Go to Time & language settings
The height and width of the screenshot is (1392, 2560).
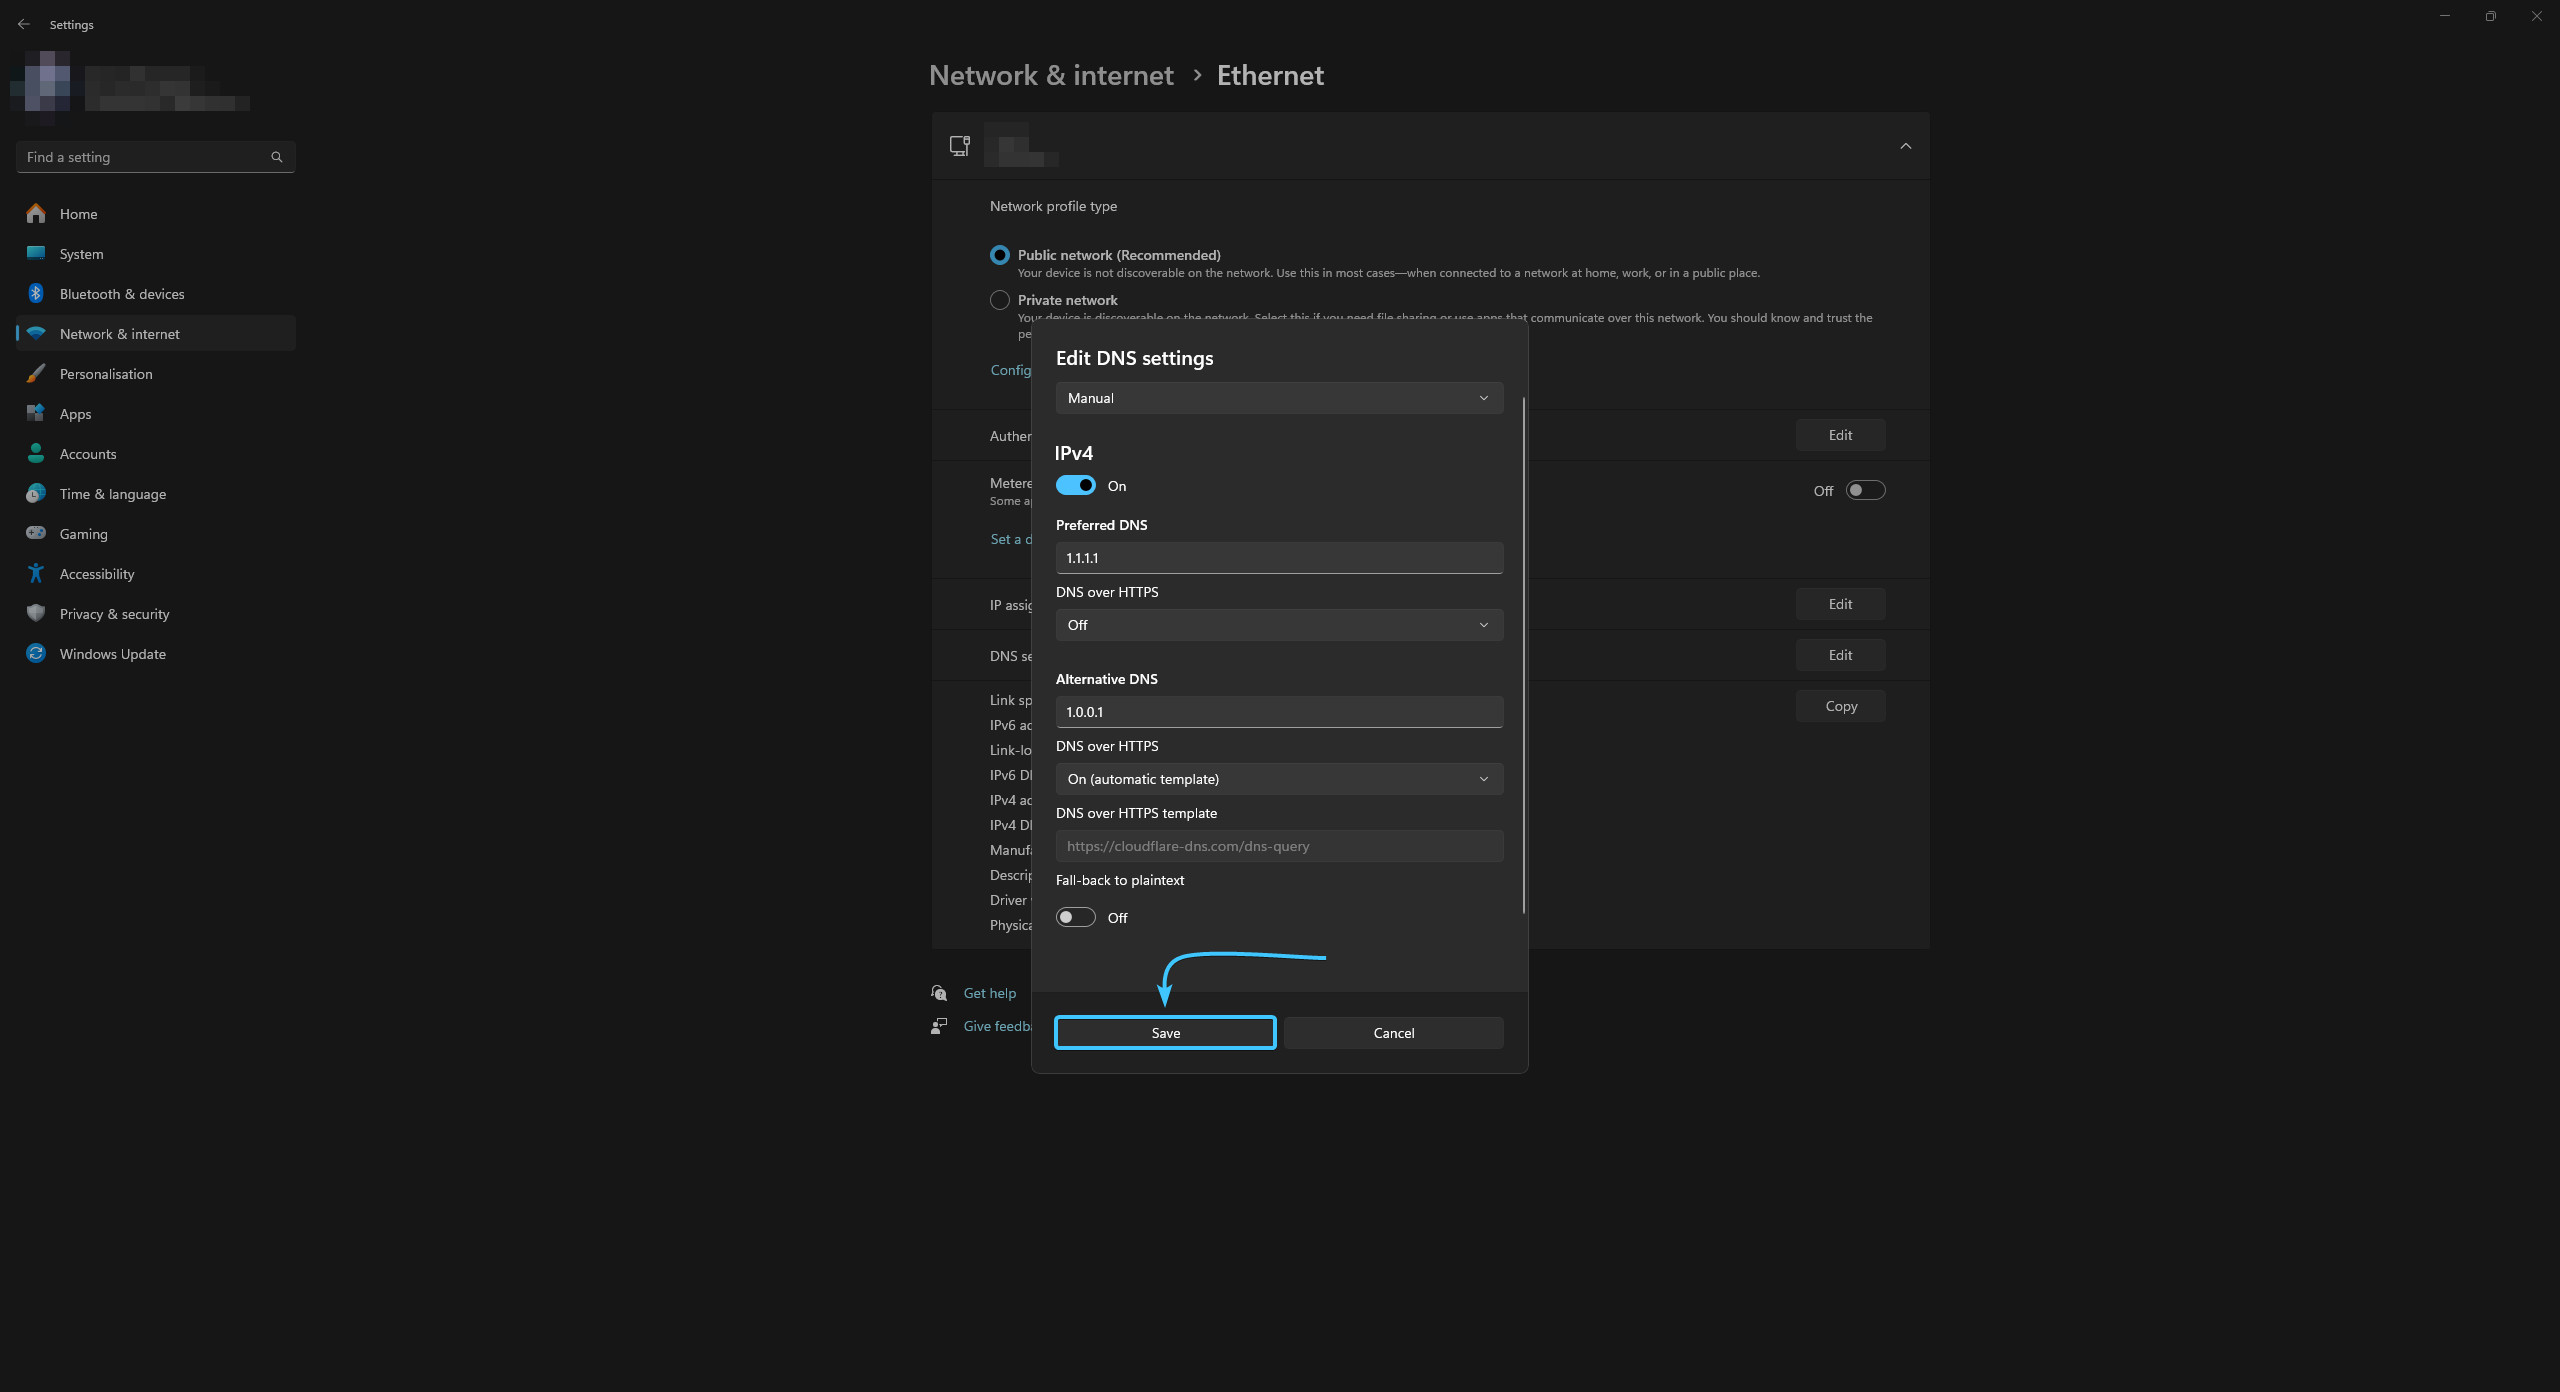tap(112, 493)
